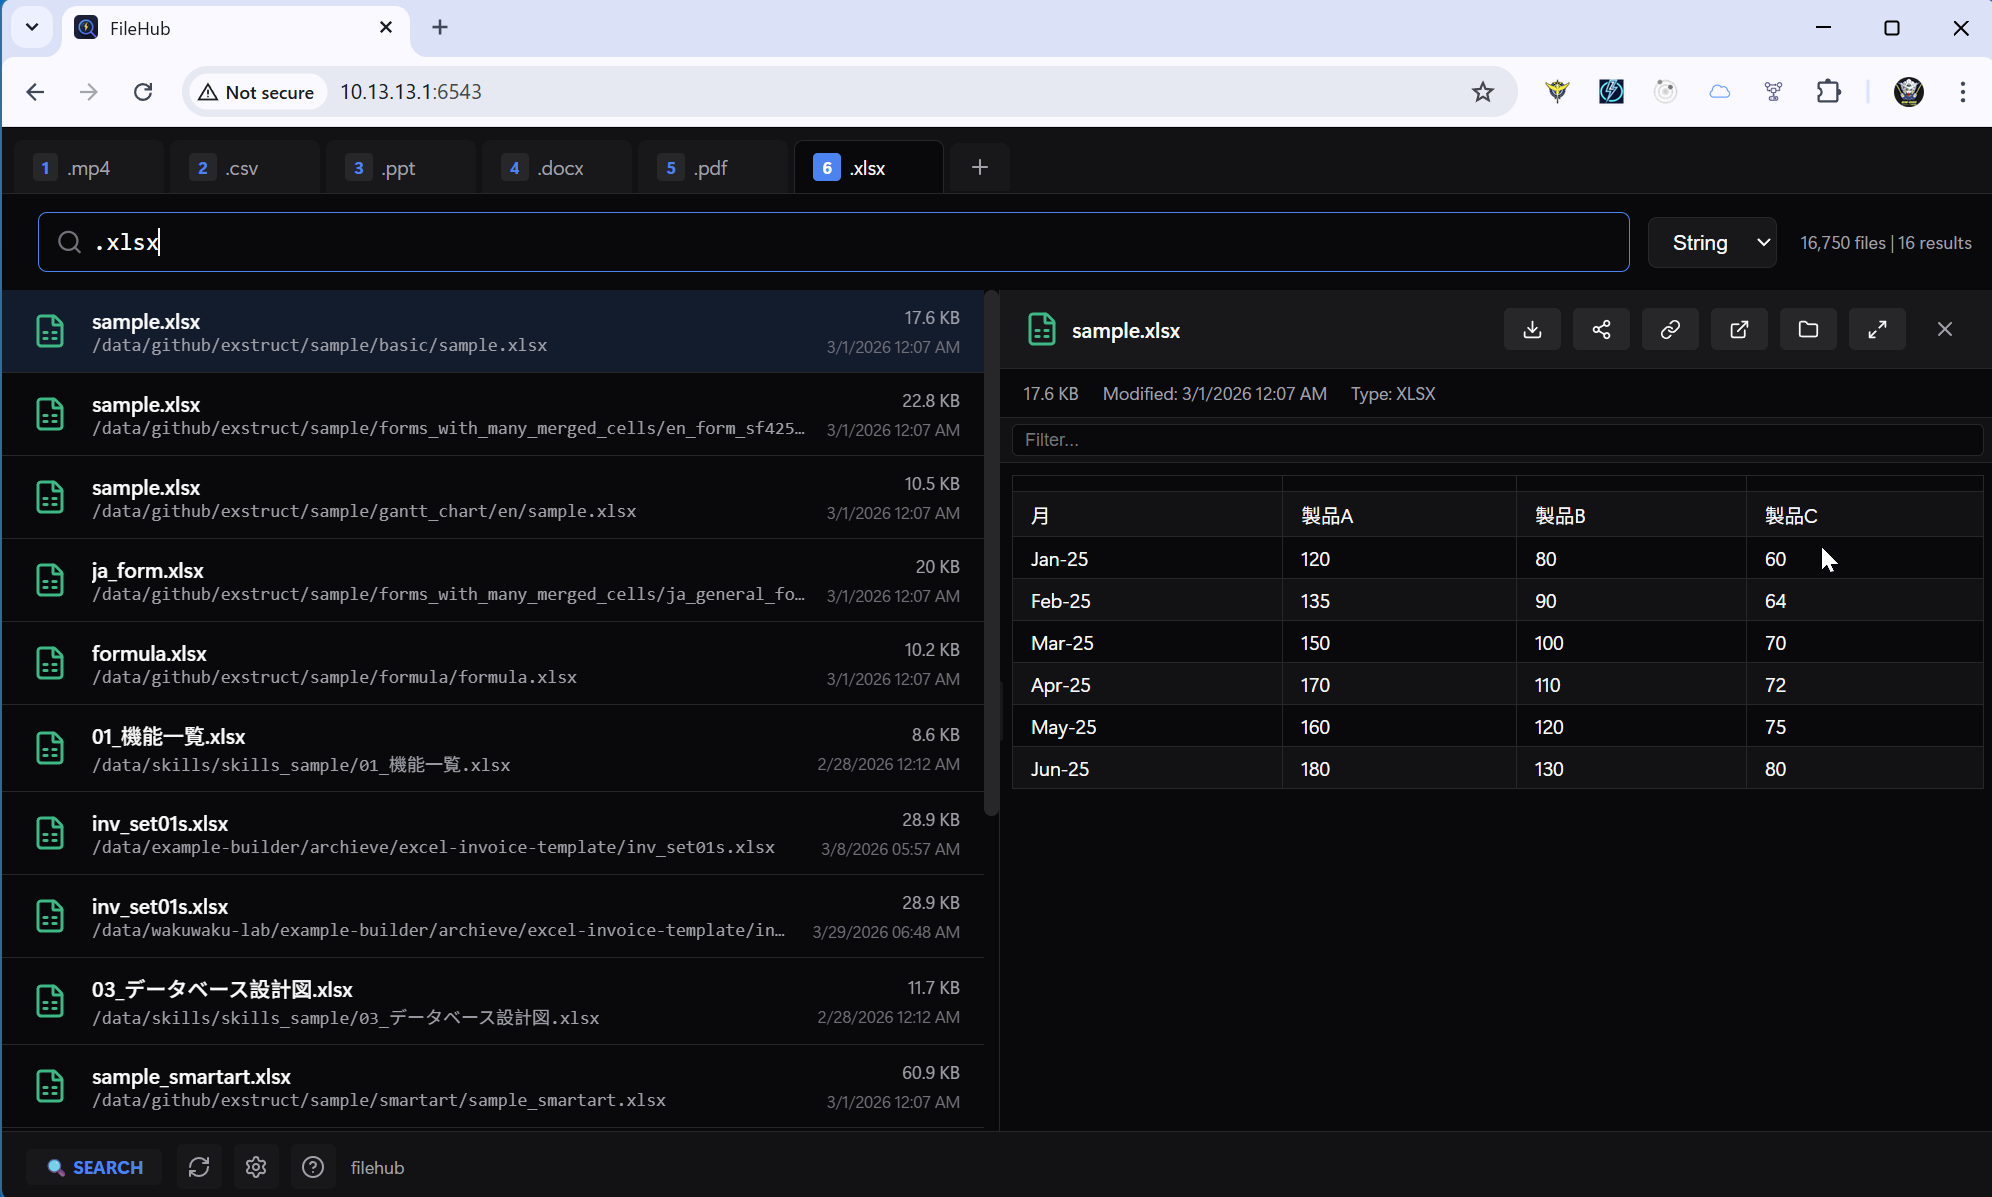Close the sample.xlsx preview panel
The height and width of the screenshot is (1197, 1992).
[1945, 329]
